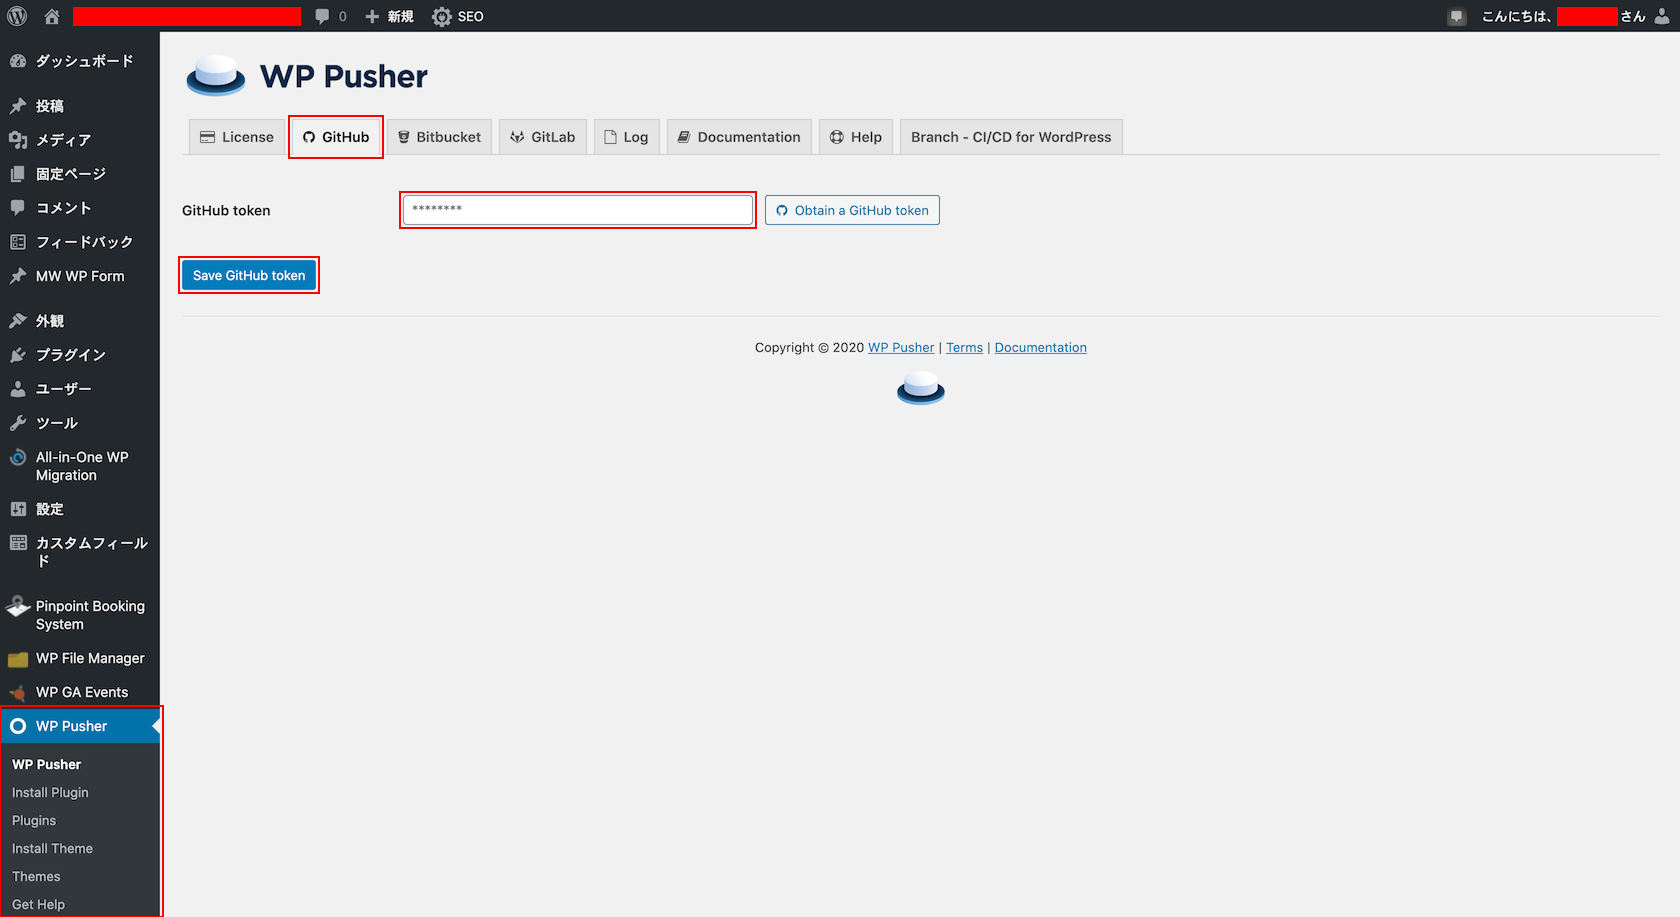This screenshot has width=1680, height=917.
Task: Select Branch - CI/CD for WordPress tab
Action: 1010,136
